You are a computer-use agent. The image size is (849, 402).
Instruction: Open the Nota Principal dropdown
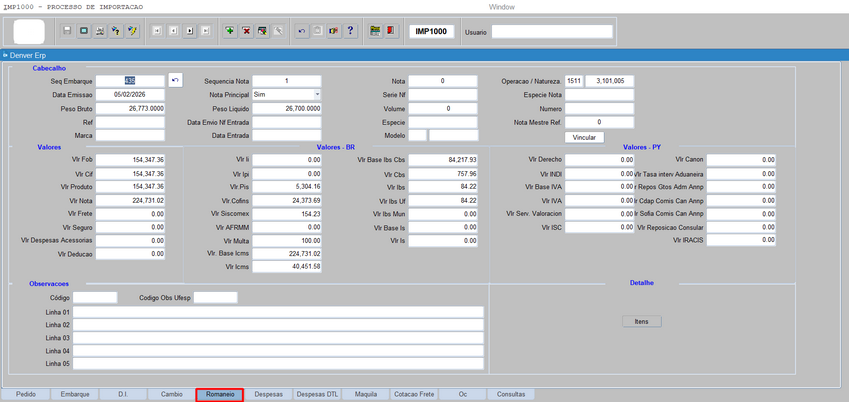[317, 94]
